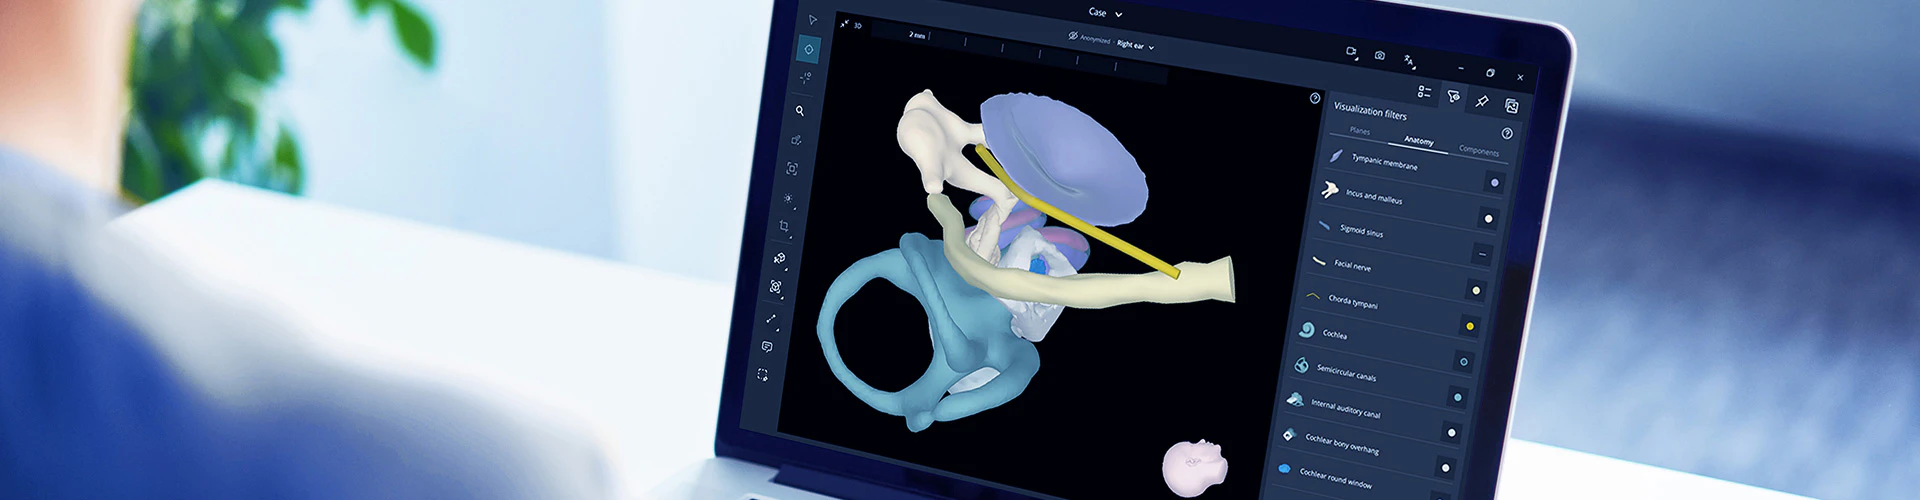This screenshot has width=1920, height=500.
Task: Select the crosshair target tool in left toolbar
Action: [805, 77]
